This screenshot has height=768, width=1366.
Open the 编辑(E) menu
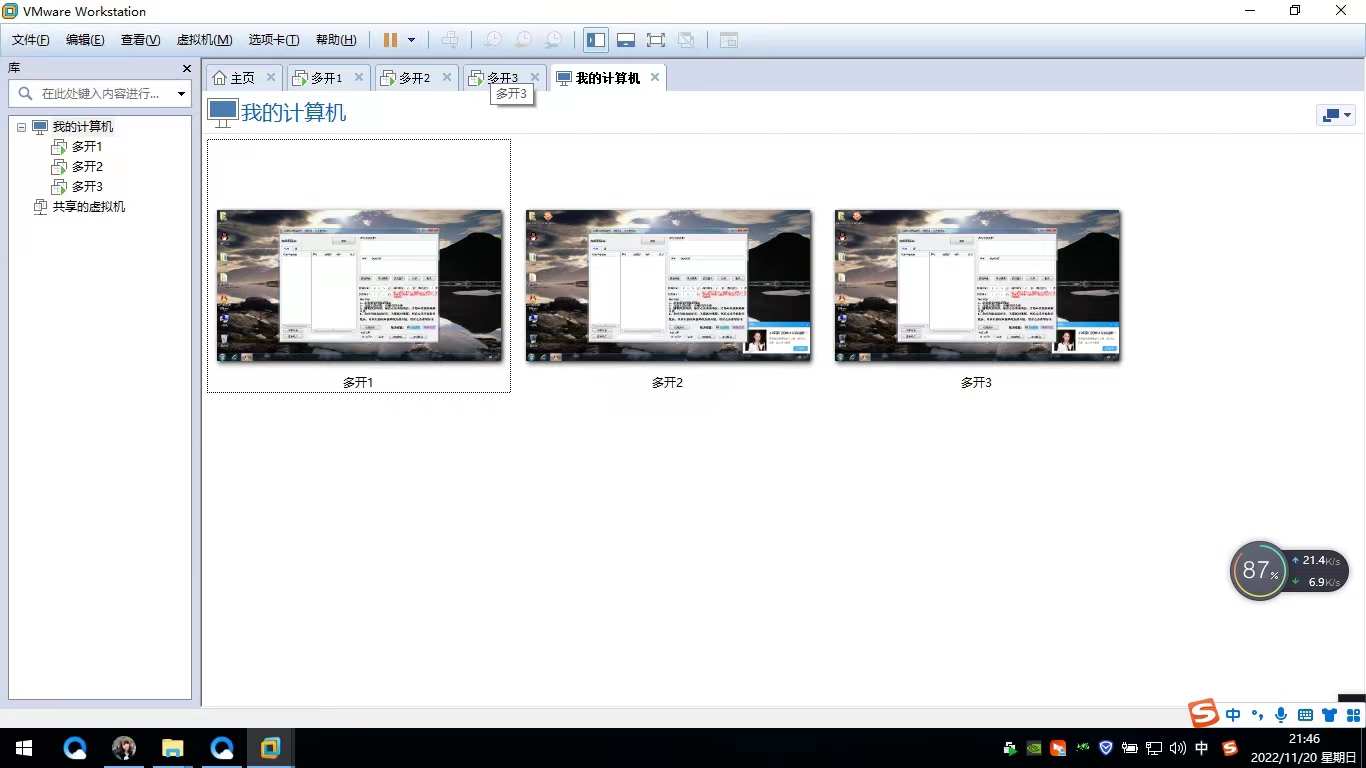coord(85,40)
